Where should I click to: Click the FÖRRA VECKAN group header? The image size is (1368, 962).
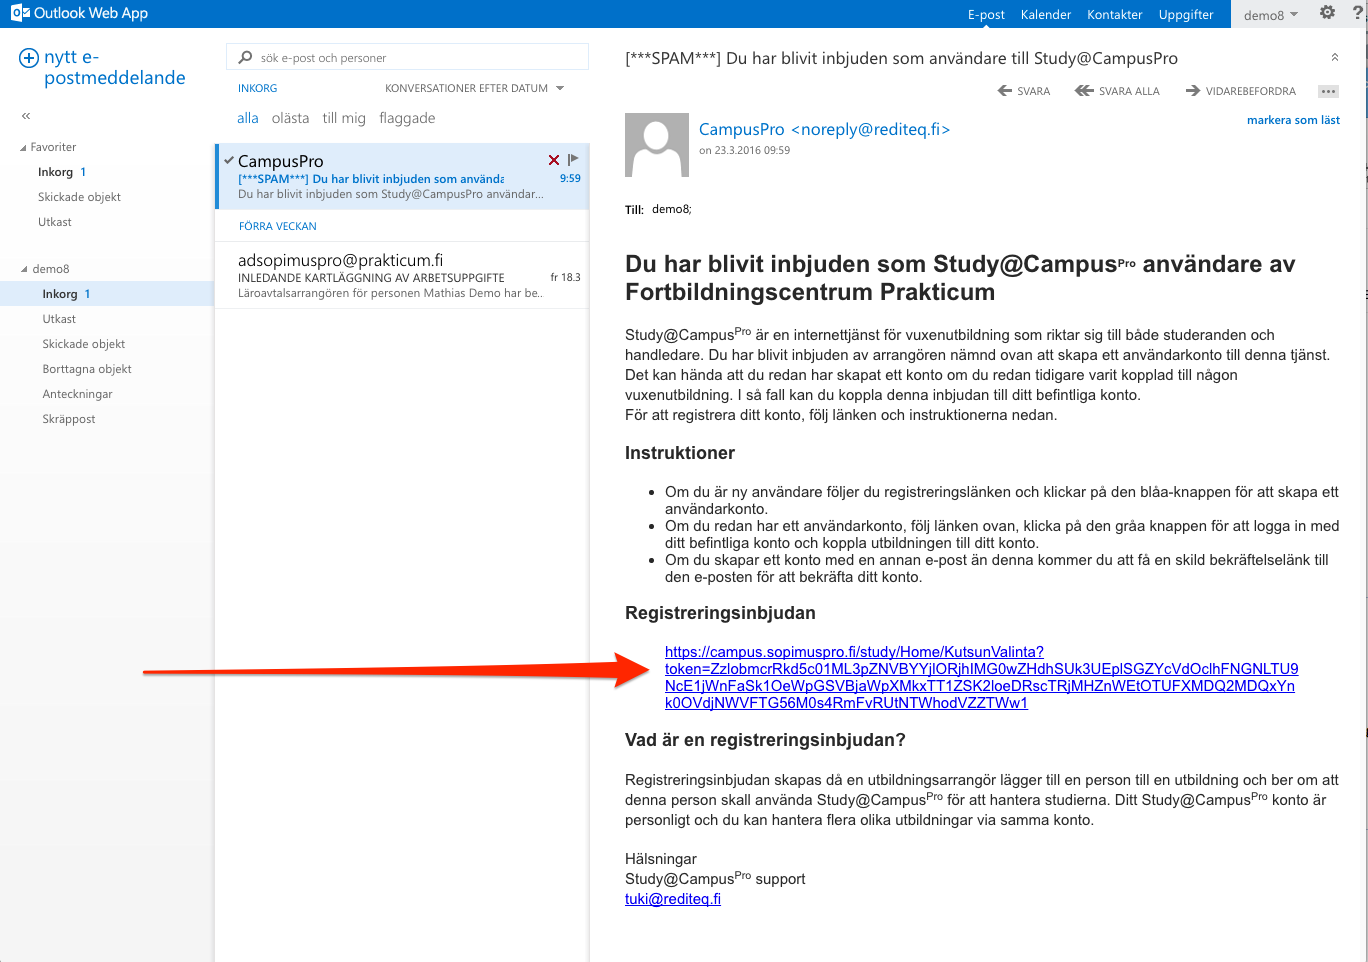[x=277, y=226]
